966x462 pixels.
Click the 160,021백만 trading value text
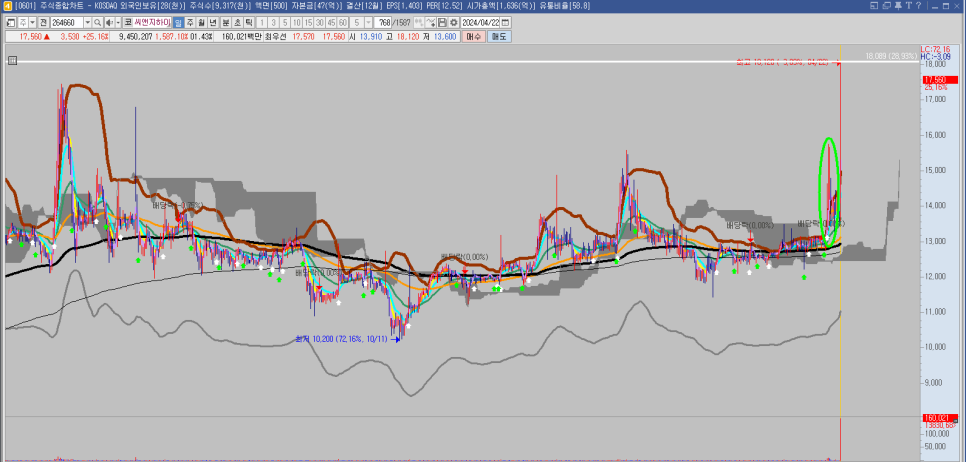point(242,36)
